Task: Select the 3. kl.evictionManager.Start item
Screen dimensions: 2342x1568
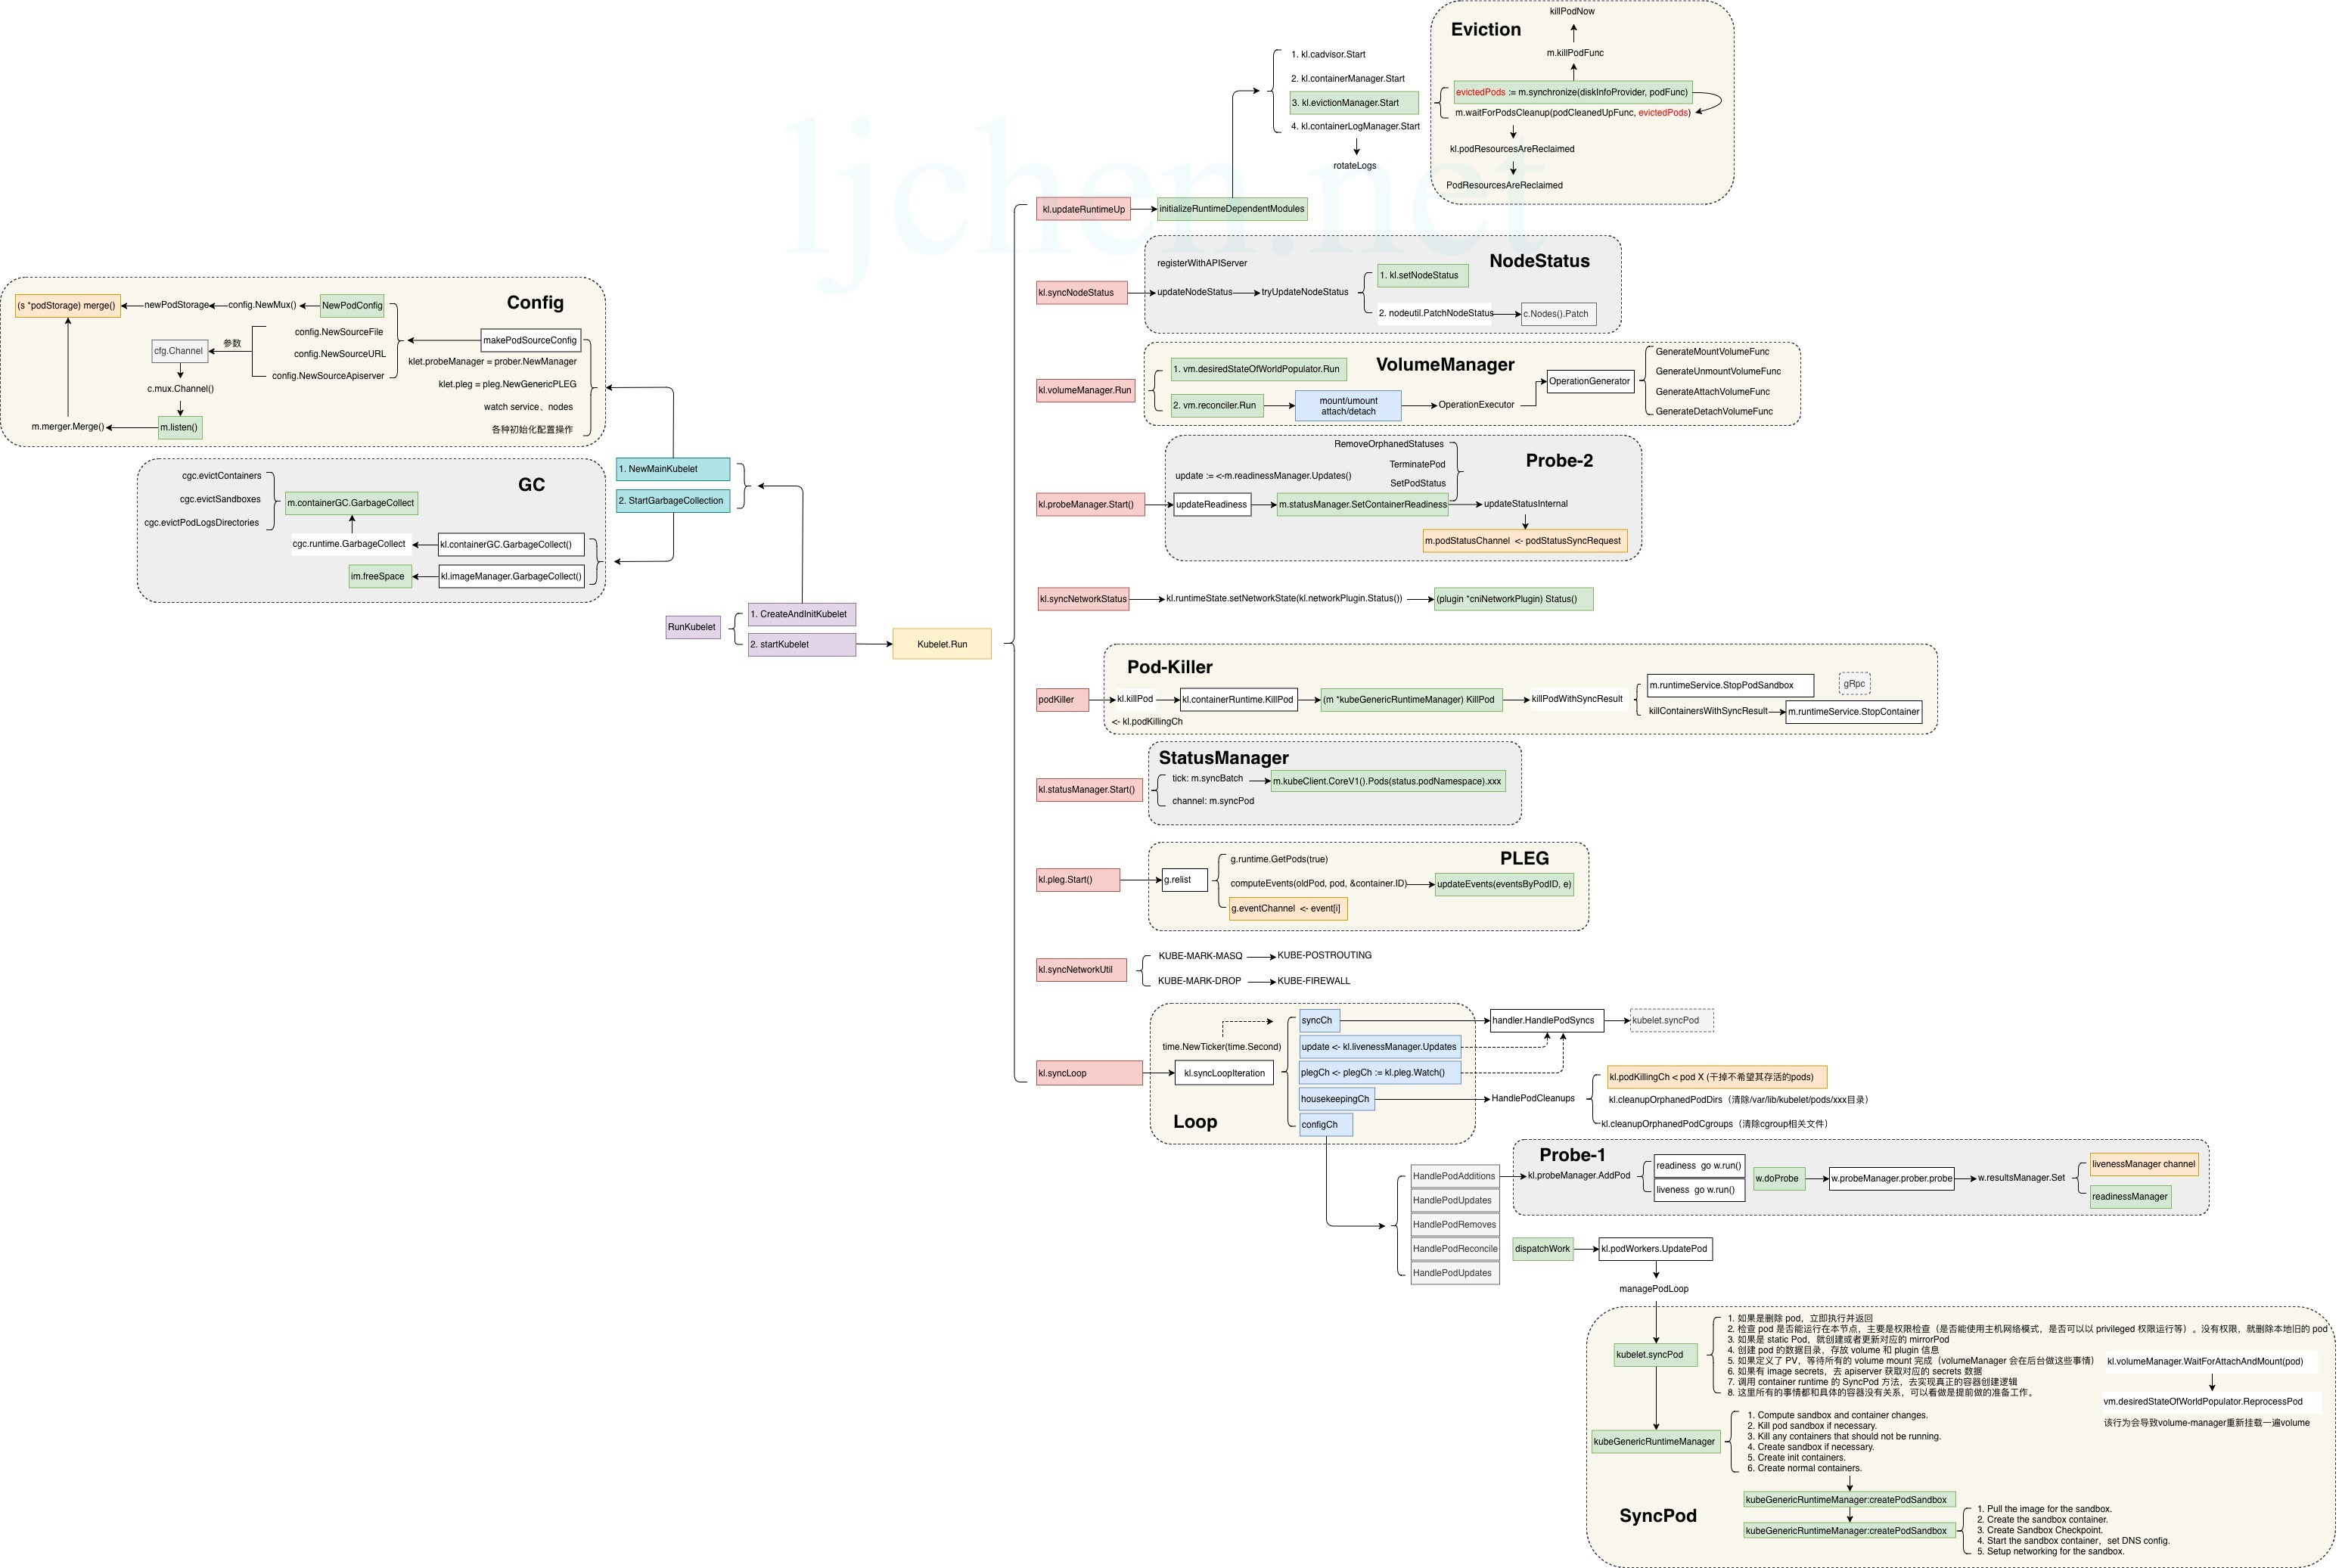Action: (1353, 103)
